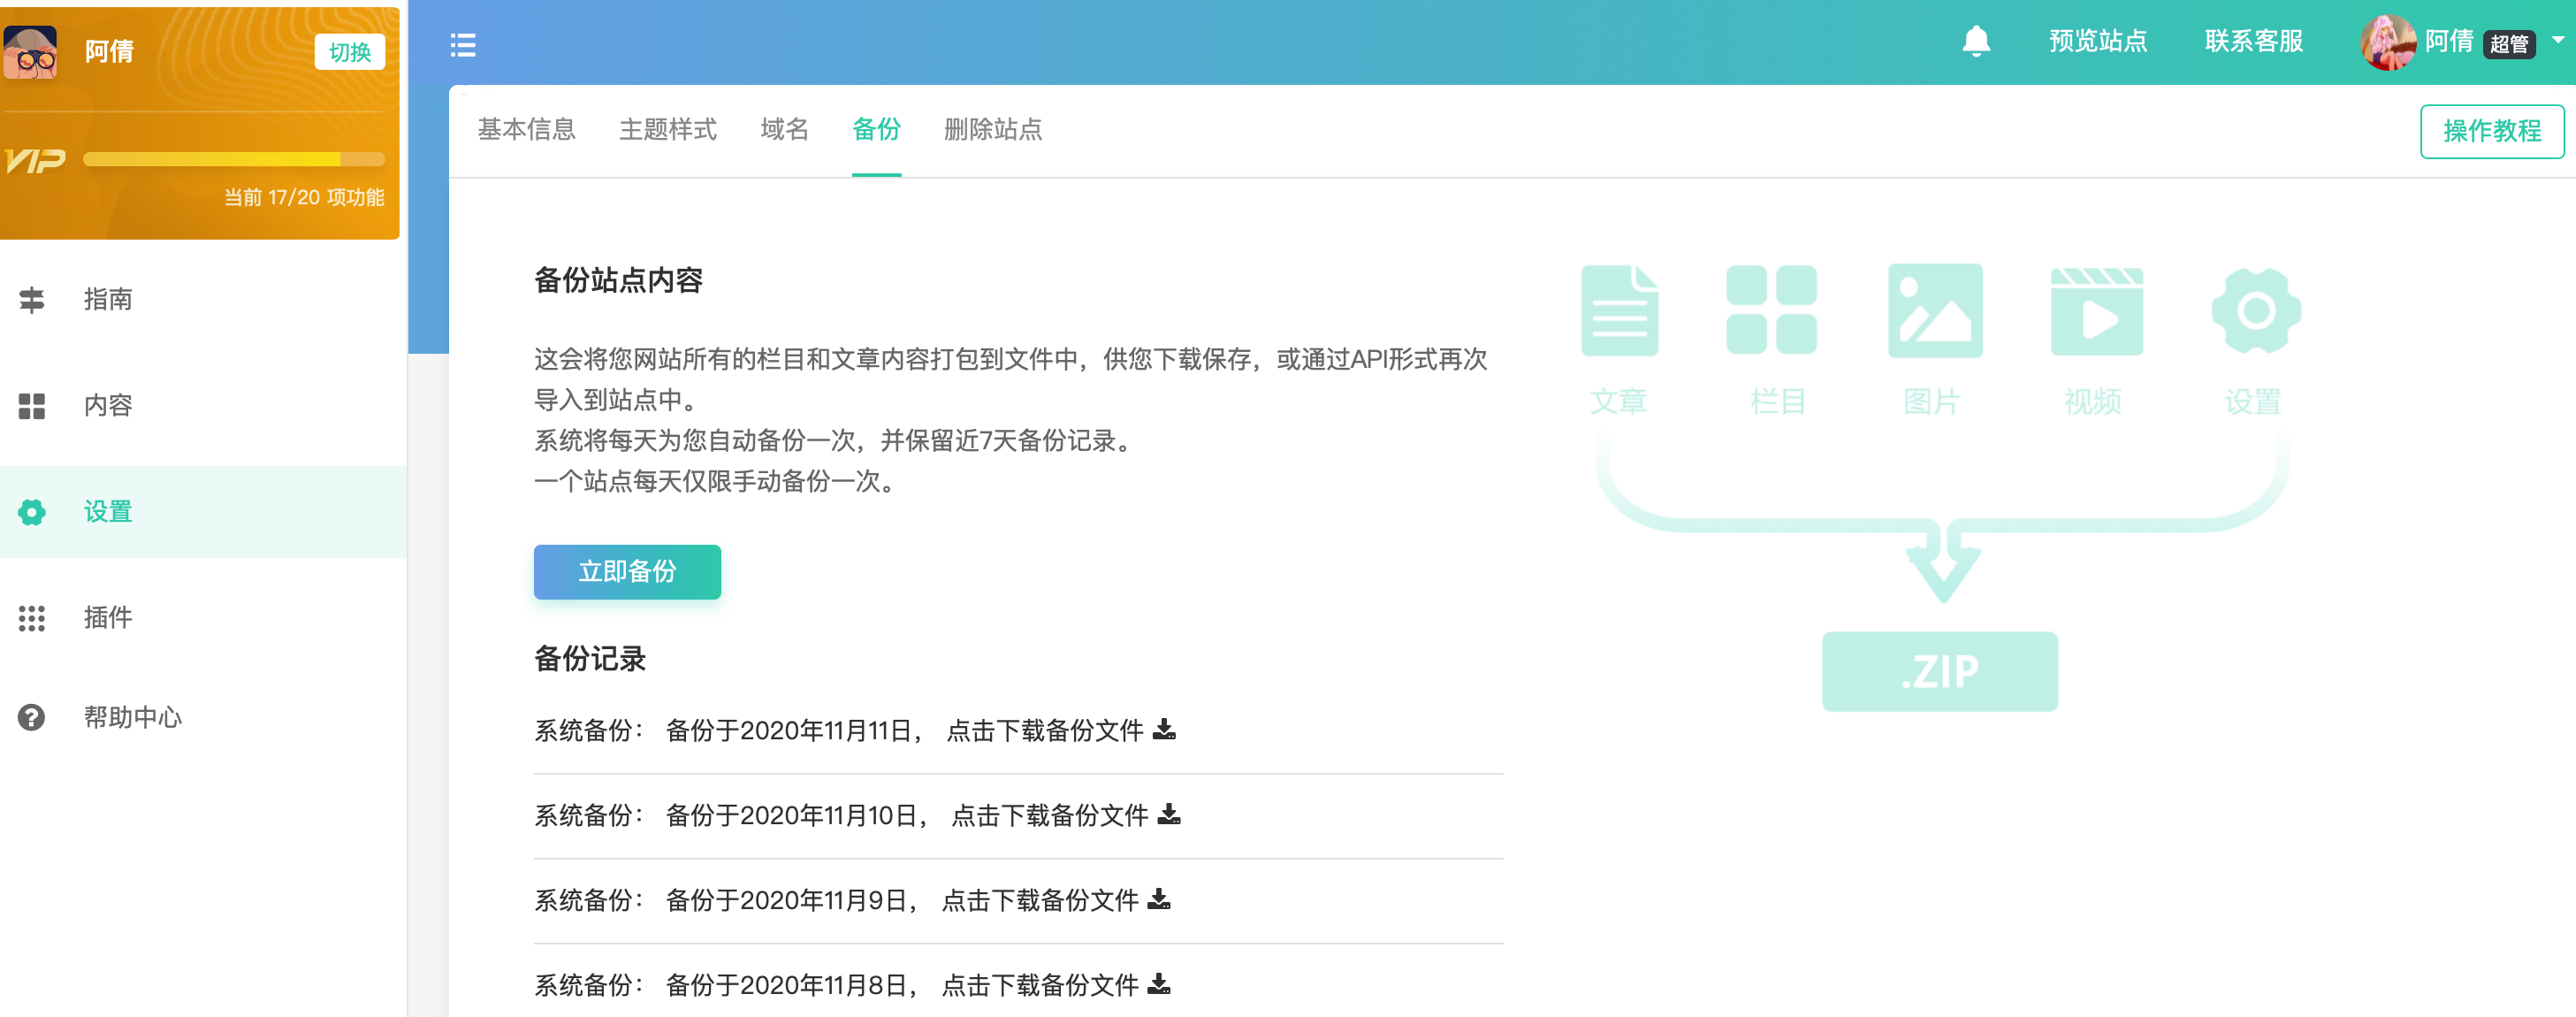2576x1017 pixels.
Task: Open the 主题样式 tab
Action: pos(667,130)
